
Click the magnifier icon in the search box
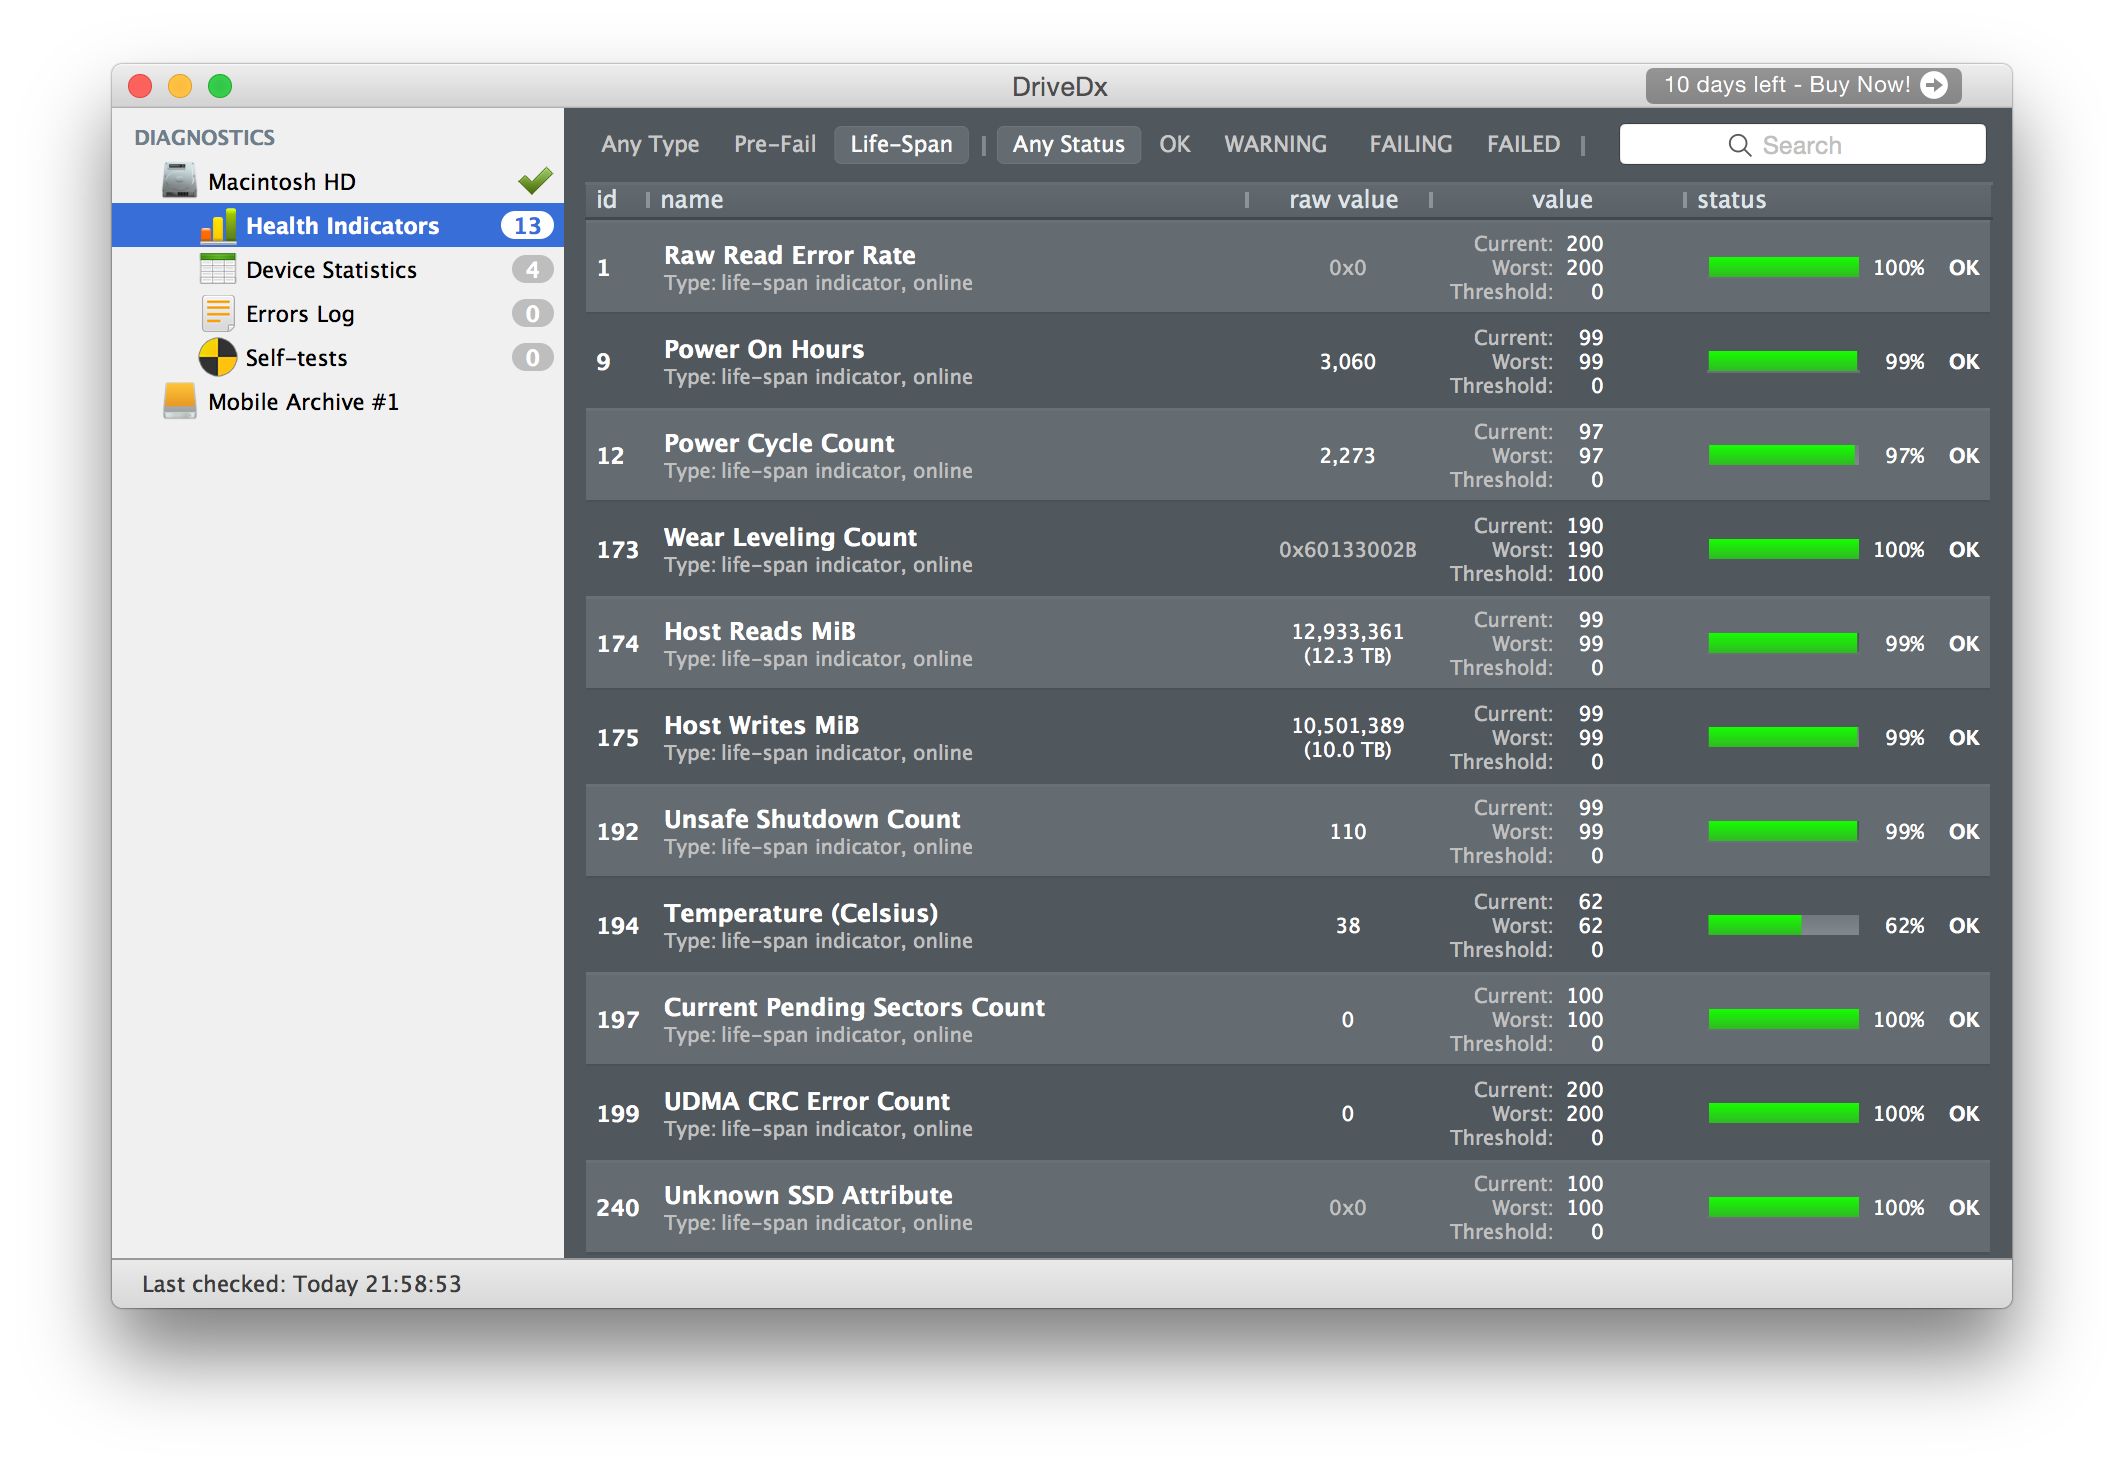click(1740, 145)
